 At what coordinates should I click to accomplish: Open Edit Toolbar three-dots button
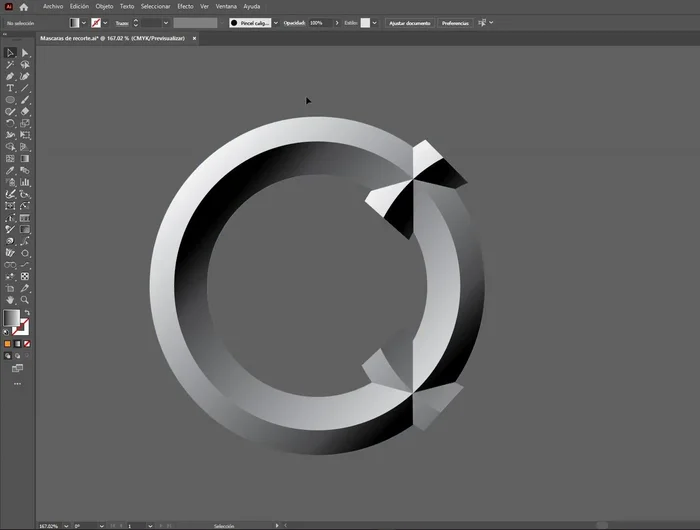click(17, 384)
